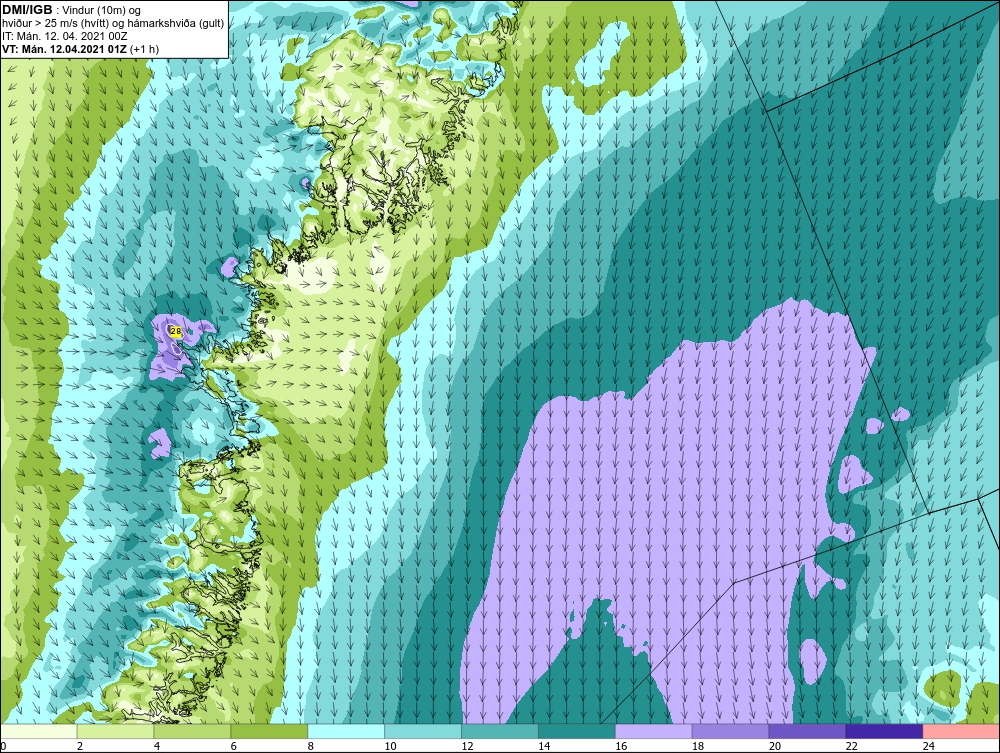Click the 14-16 m/s dark teal swatch

coord(577,731)
